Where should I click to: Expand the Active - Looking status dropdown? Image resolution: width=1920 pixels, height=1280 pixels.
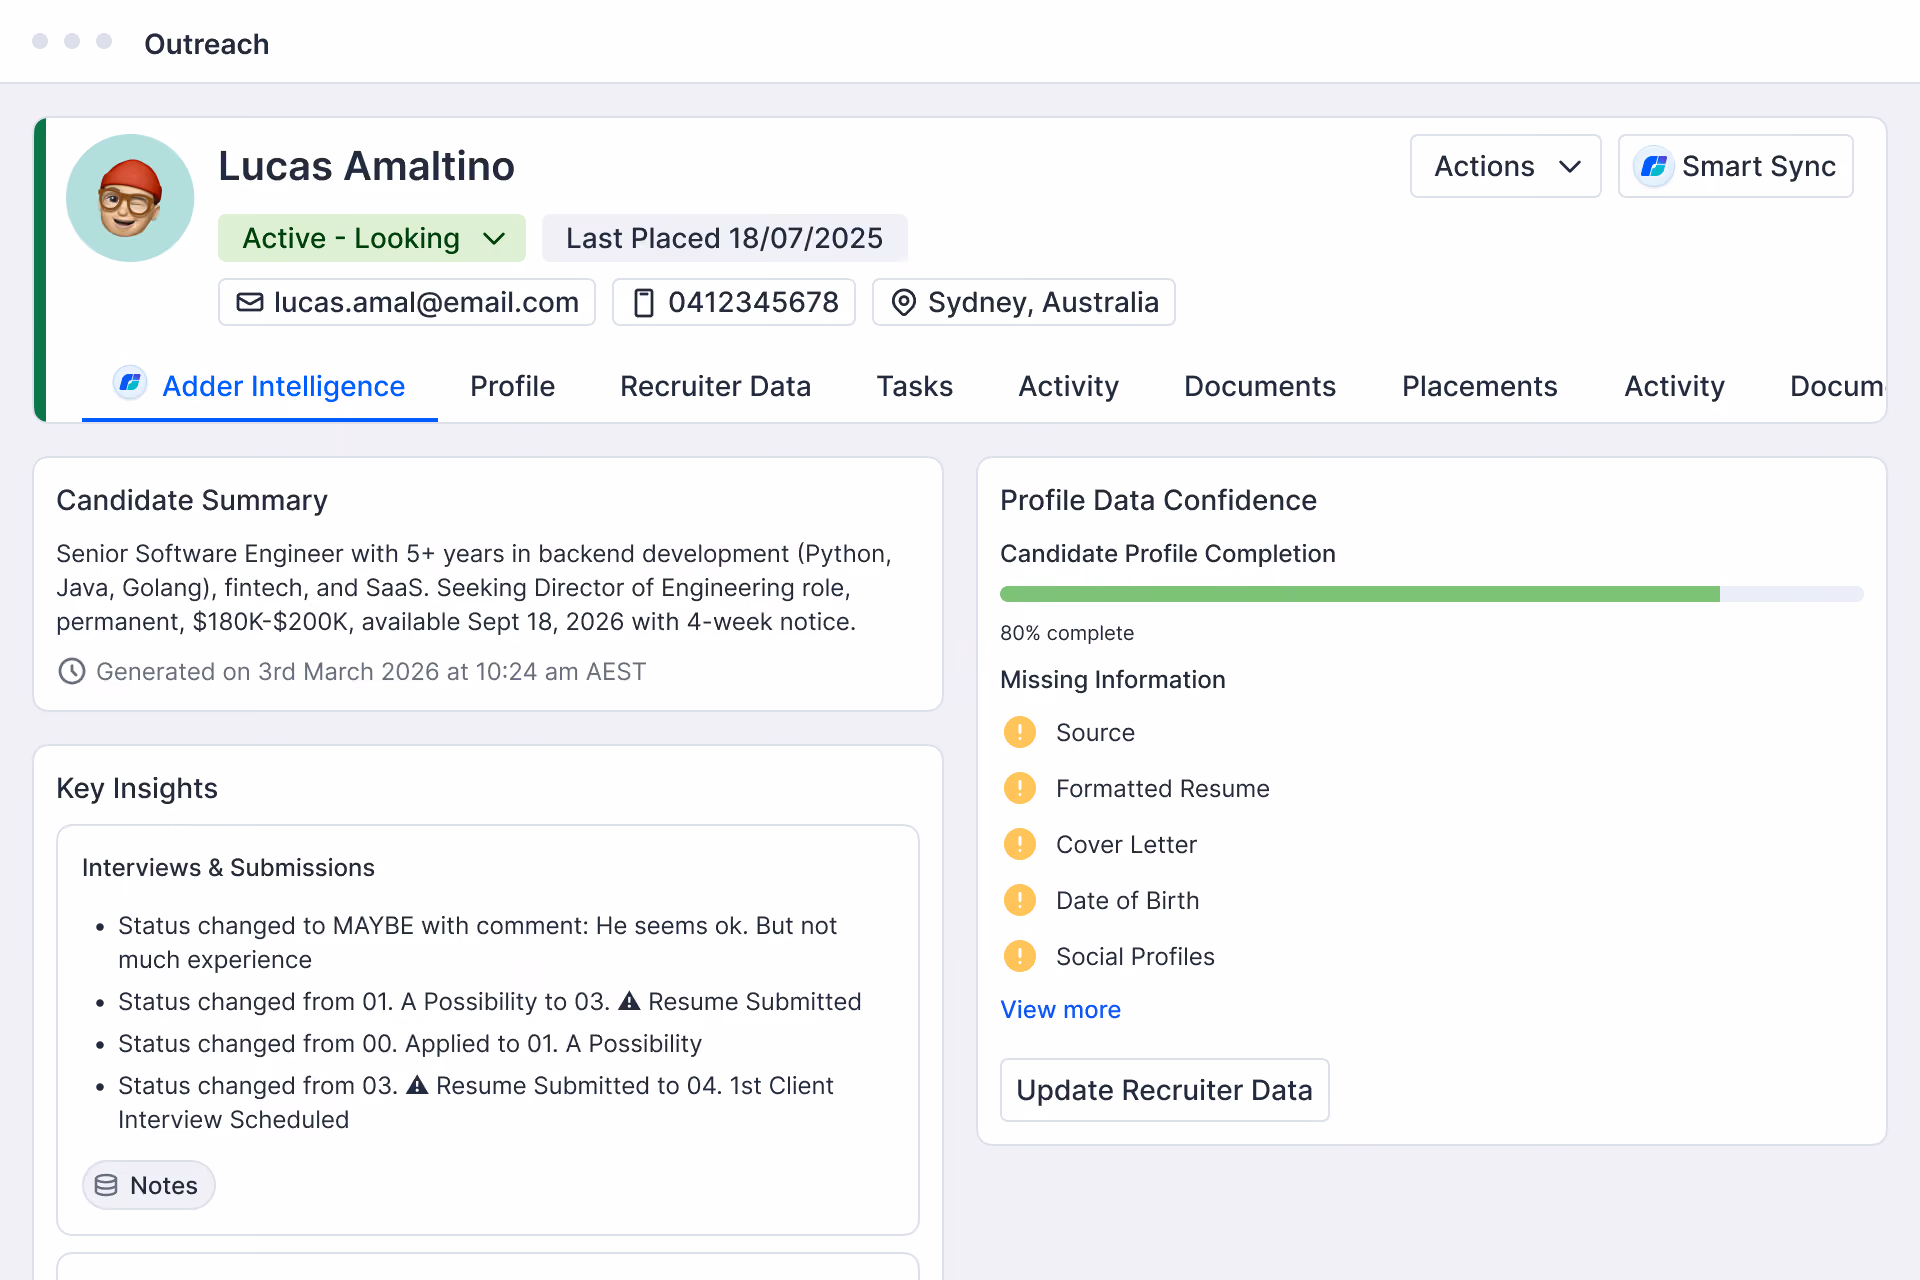tap(372, 238)
